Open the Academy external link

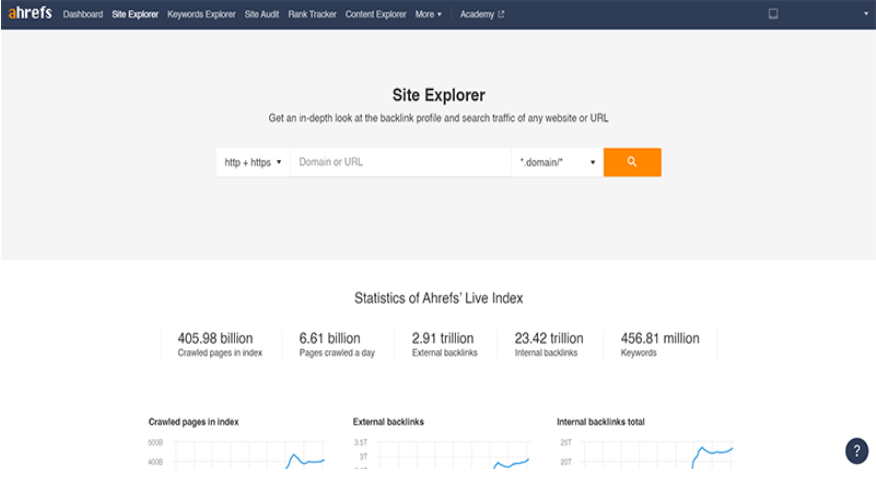pos(482,15)
